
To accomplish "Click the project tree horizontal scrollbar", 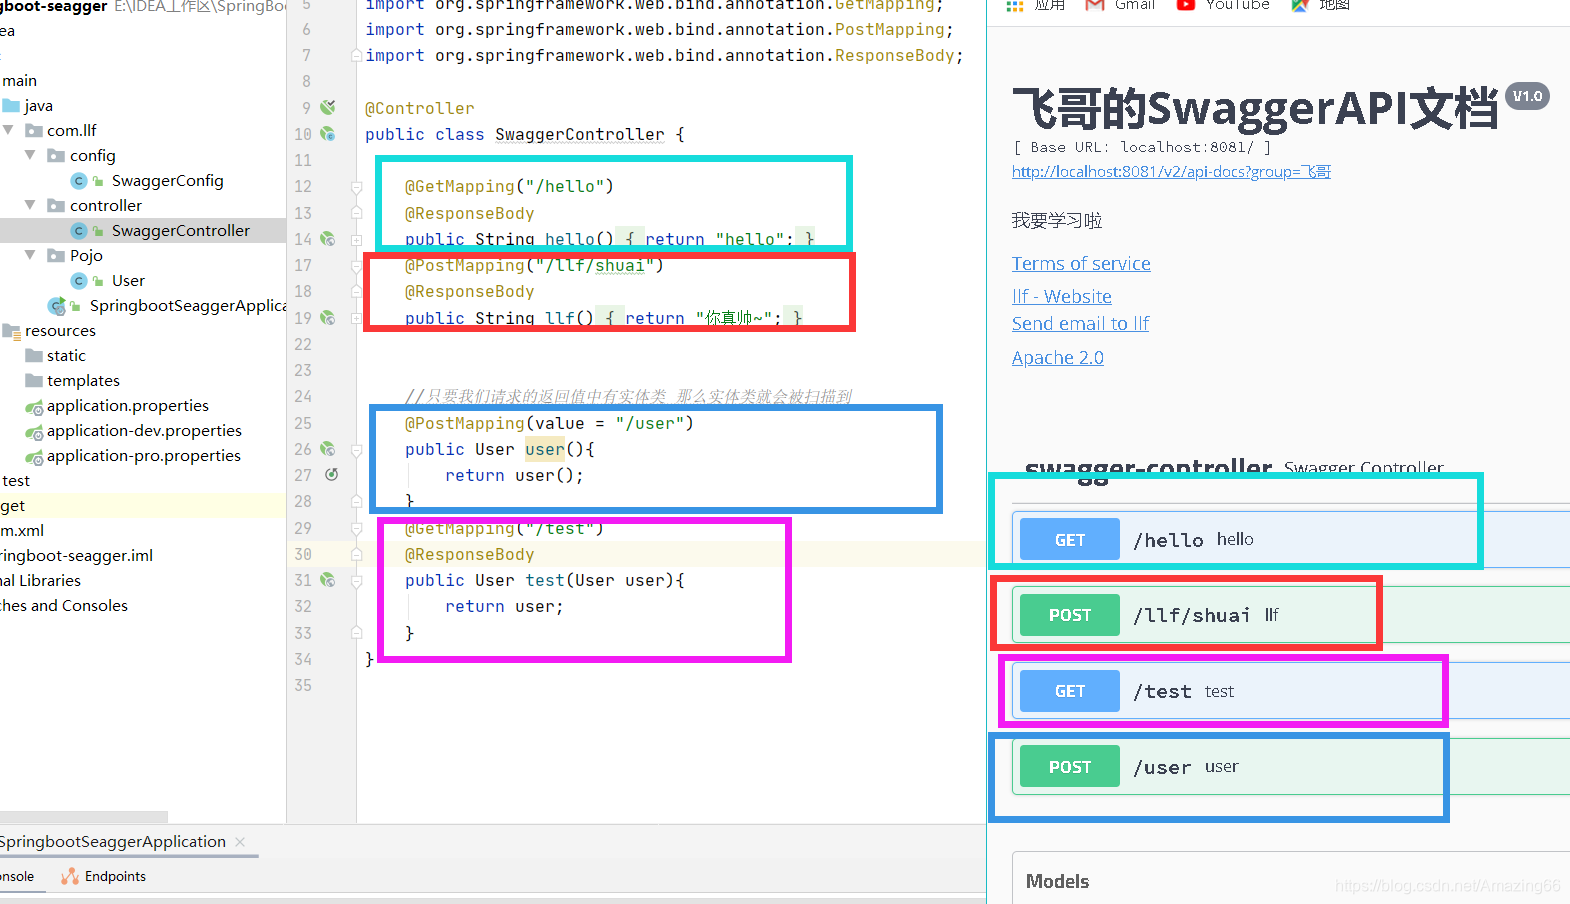I will [84, 817].
